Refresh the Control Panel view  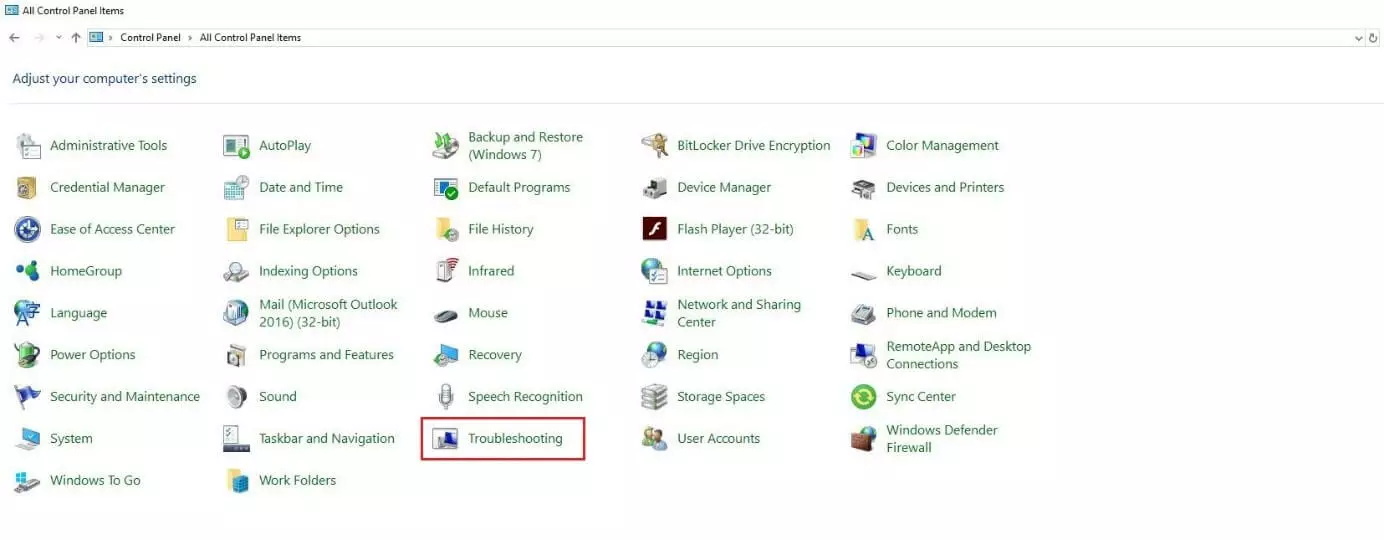point(1374,38)
